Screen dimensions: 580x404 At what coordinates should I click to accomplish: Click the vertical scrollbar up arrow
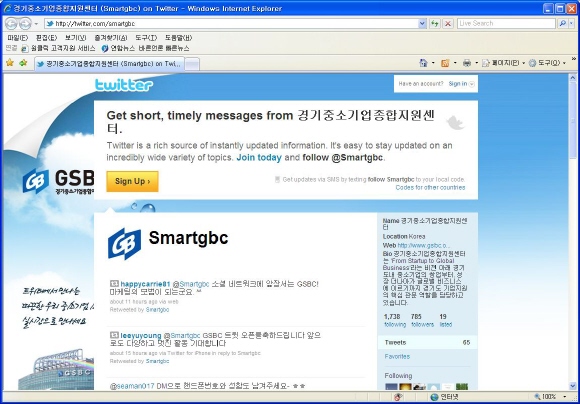[573, 78]
